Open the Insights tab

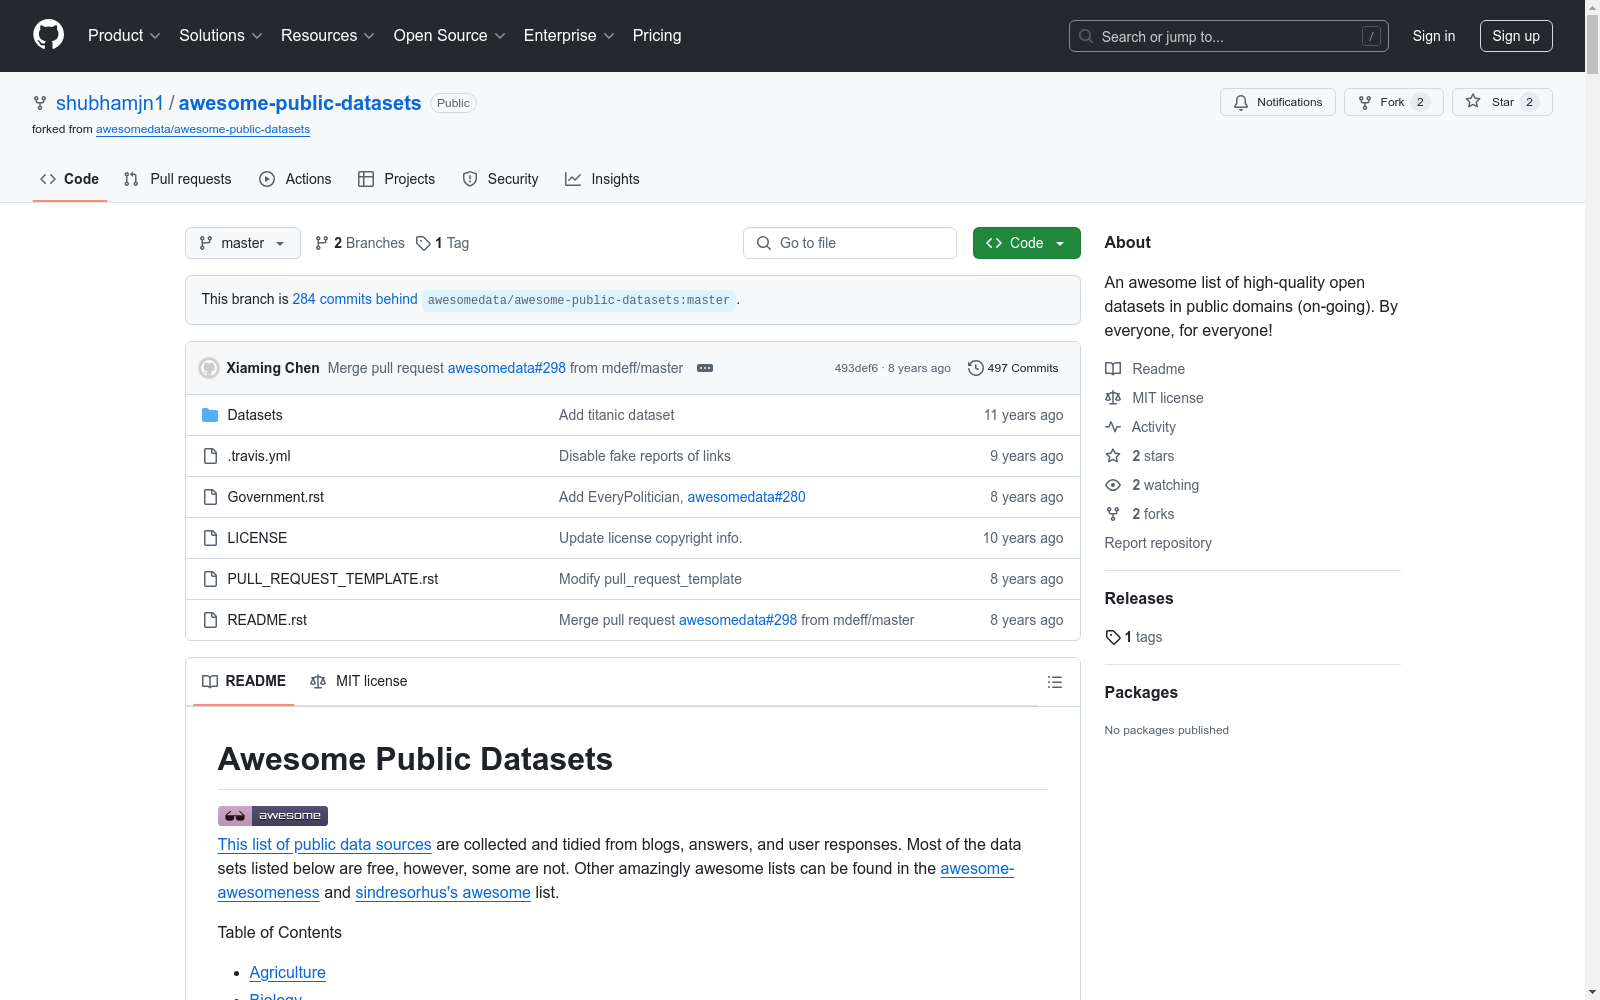[x=603, y=179]
